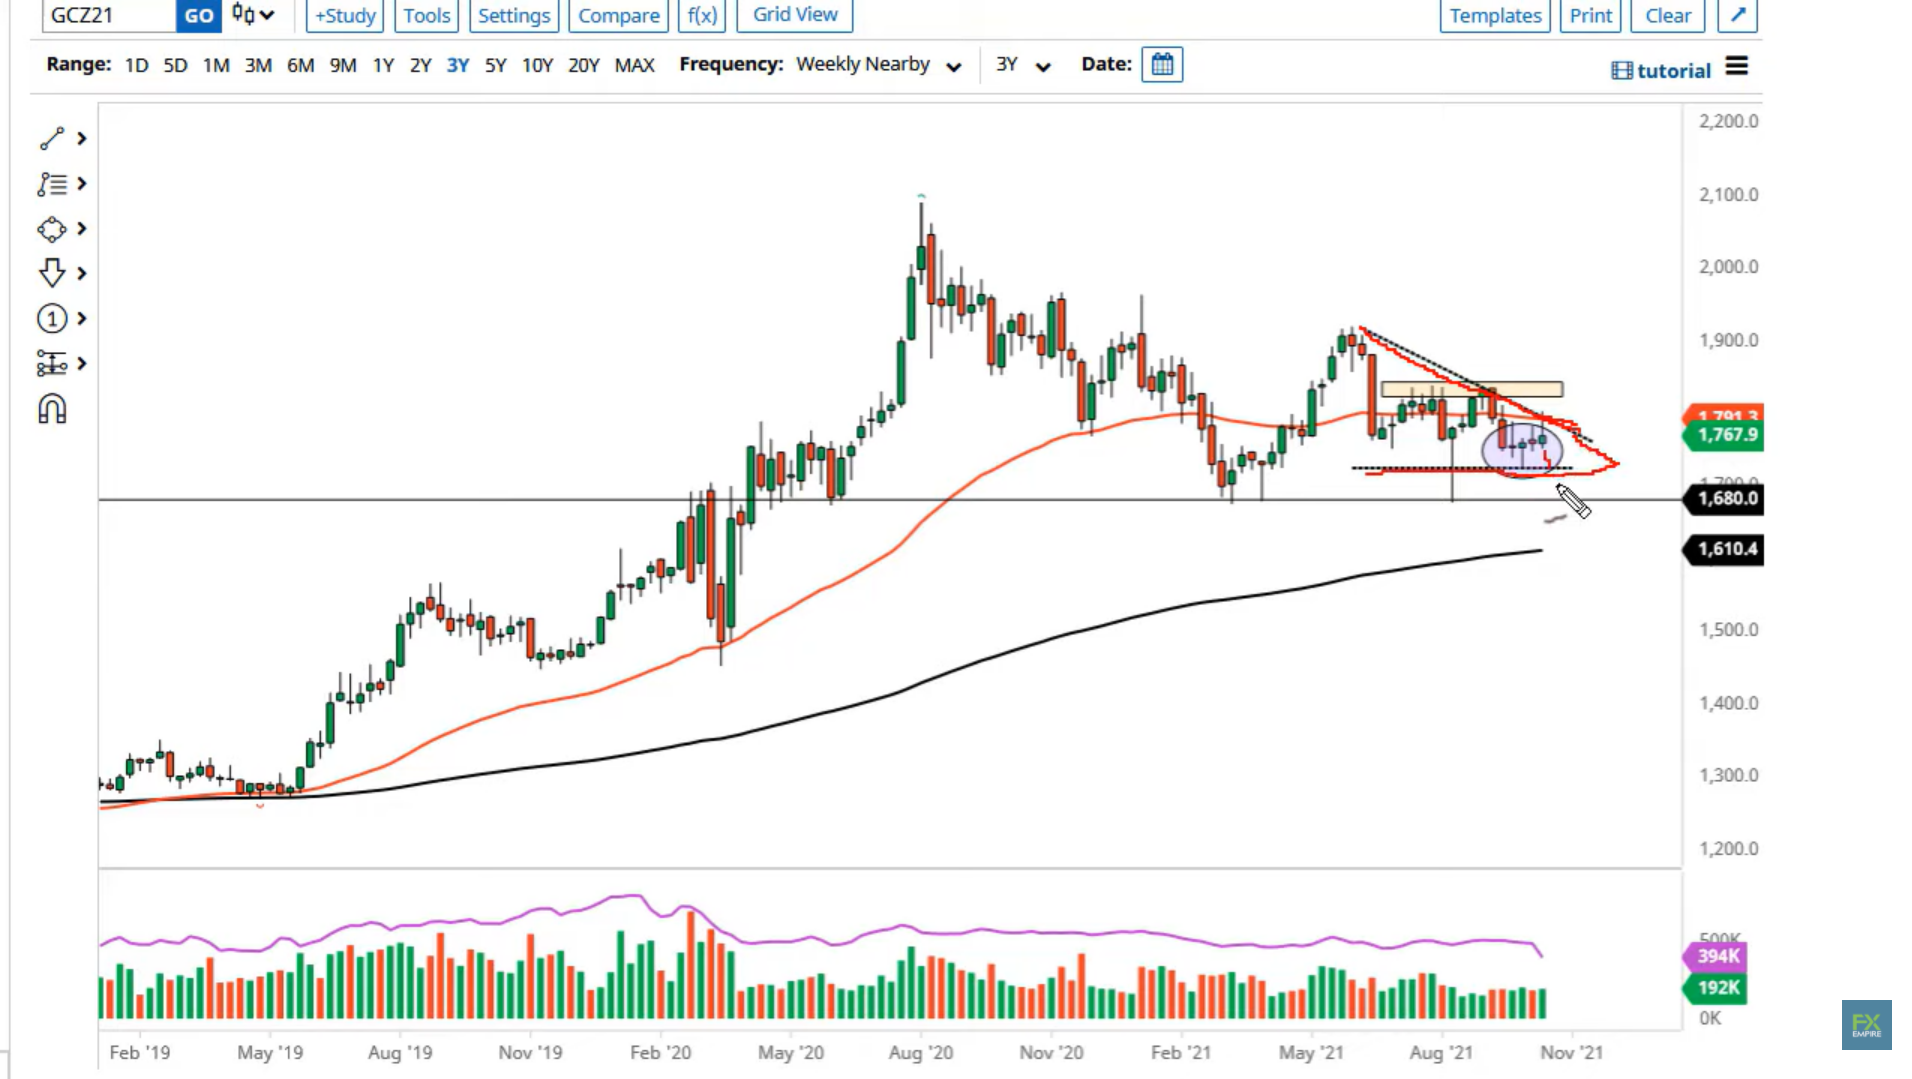Expand the numbered label options chevron

point(82,319)
